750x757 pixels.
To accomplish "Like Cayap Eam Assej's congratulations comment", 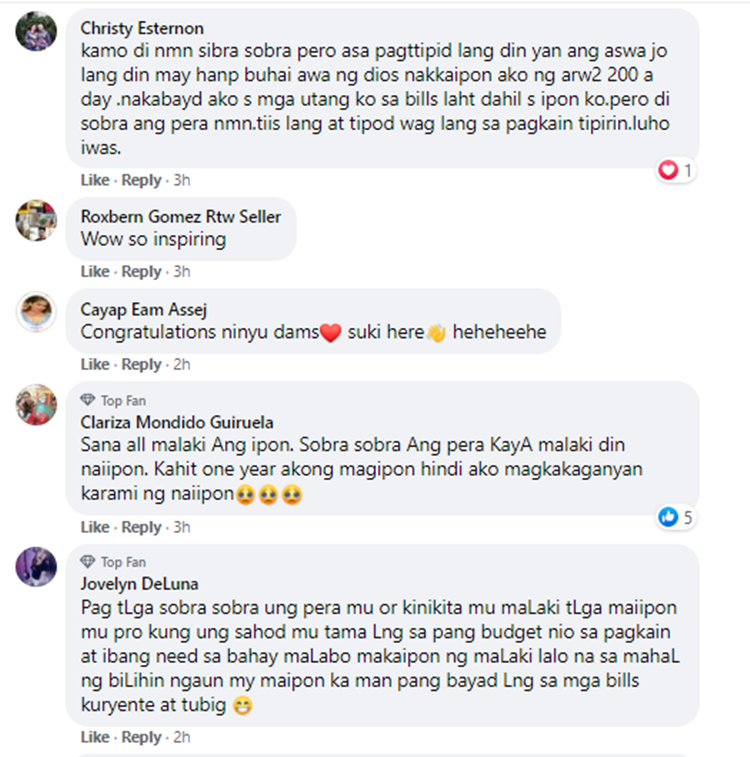I will [95, 364].
